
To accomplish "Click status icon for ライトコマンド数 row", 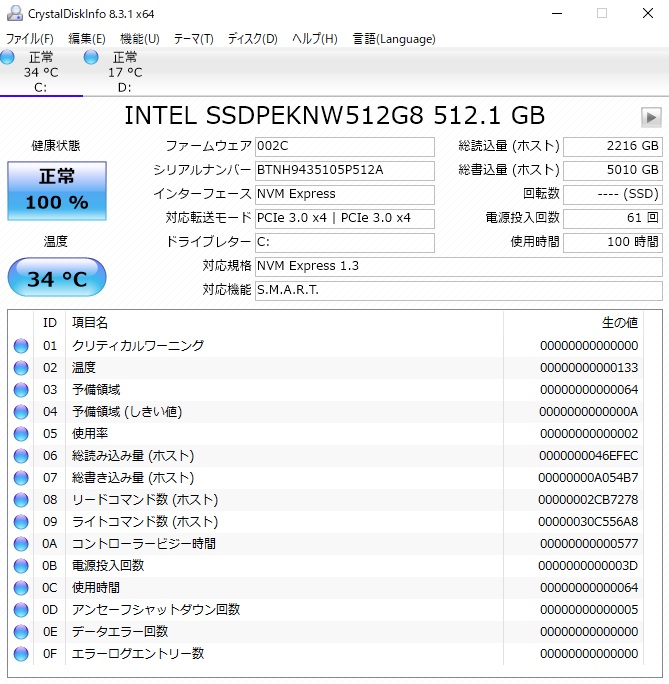I will pos(21,522).
